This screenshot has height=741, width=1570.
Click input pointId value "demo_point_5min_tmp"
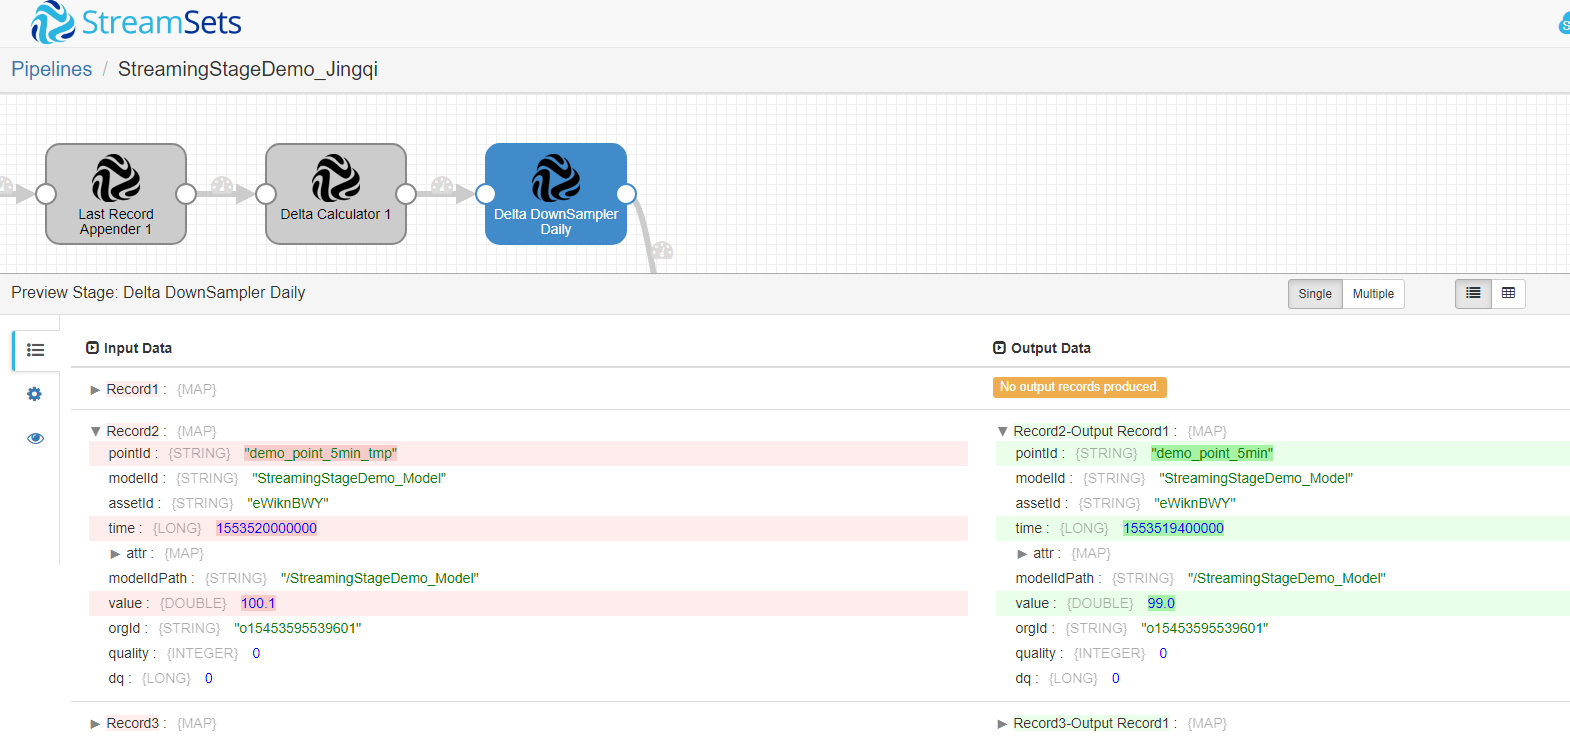pos(320,453)
